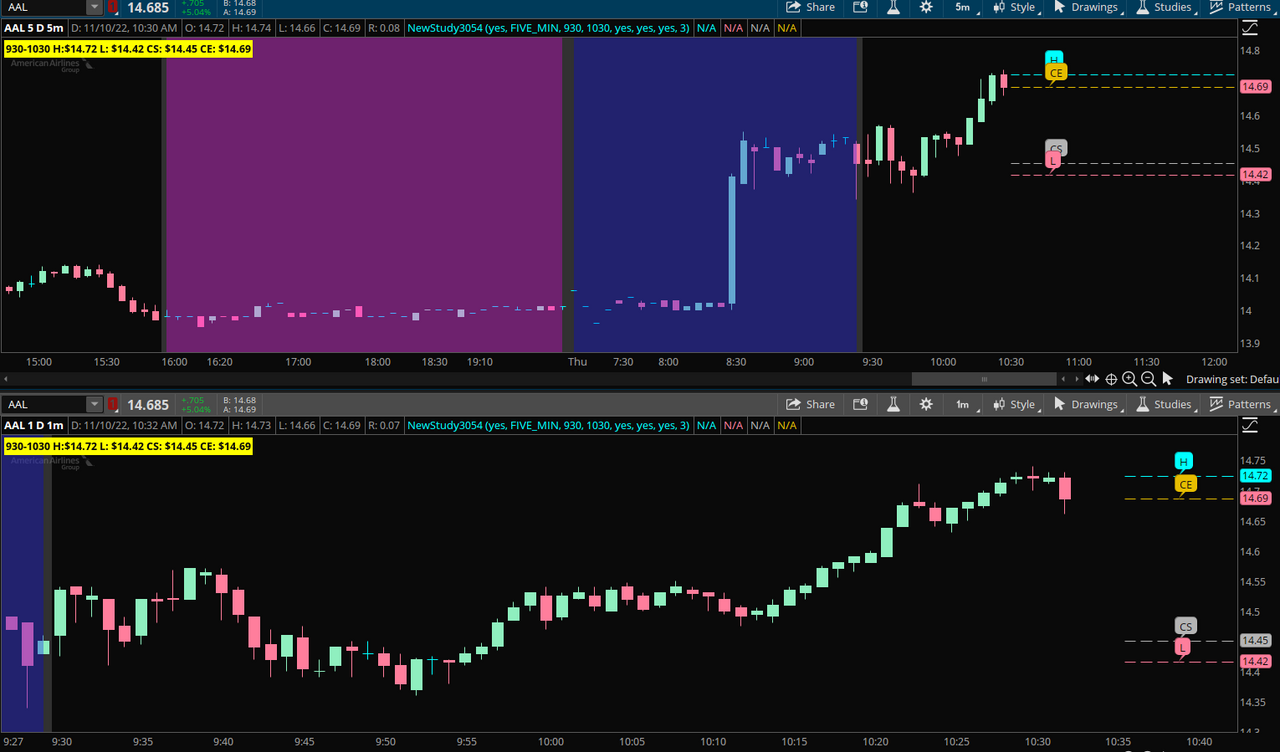1280x752 pixels.
Task: Toggle price axis scale icon in upper chart
Action: point(1249,29)
